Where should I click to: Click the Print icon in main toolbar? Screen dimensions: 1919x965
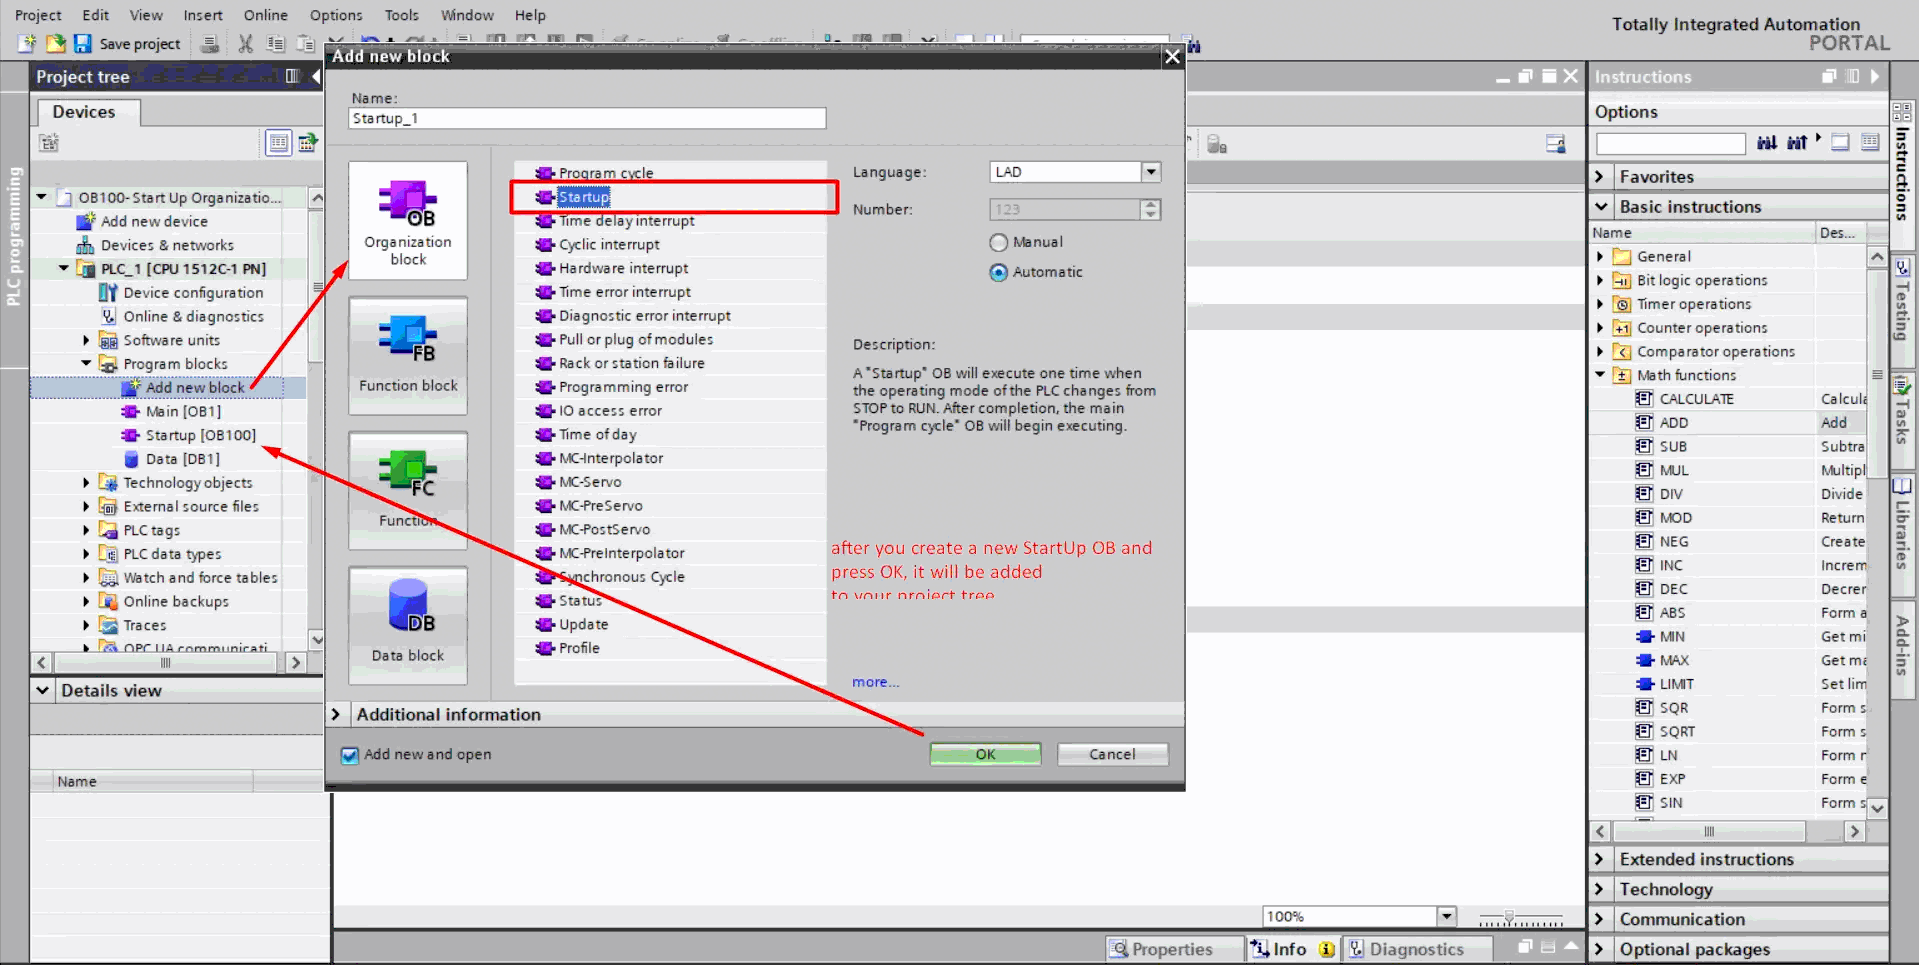[x=210, y=43]
